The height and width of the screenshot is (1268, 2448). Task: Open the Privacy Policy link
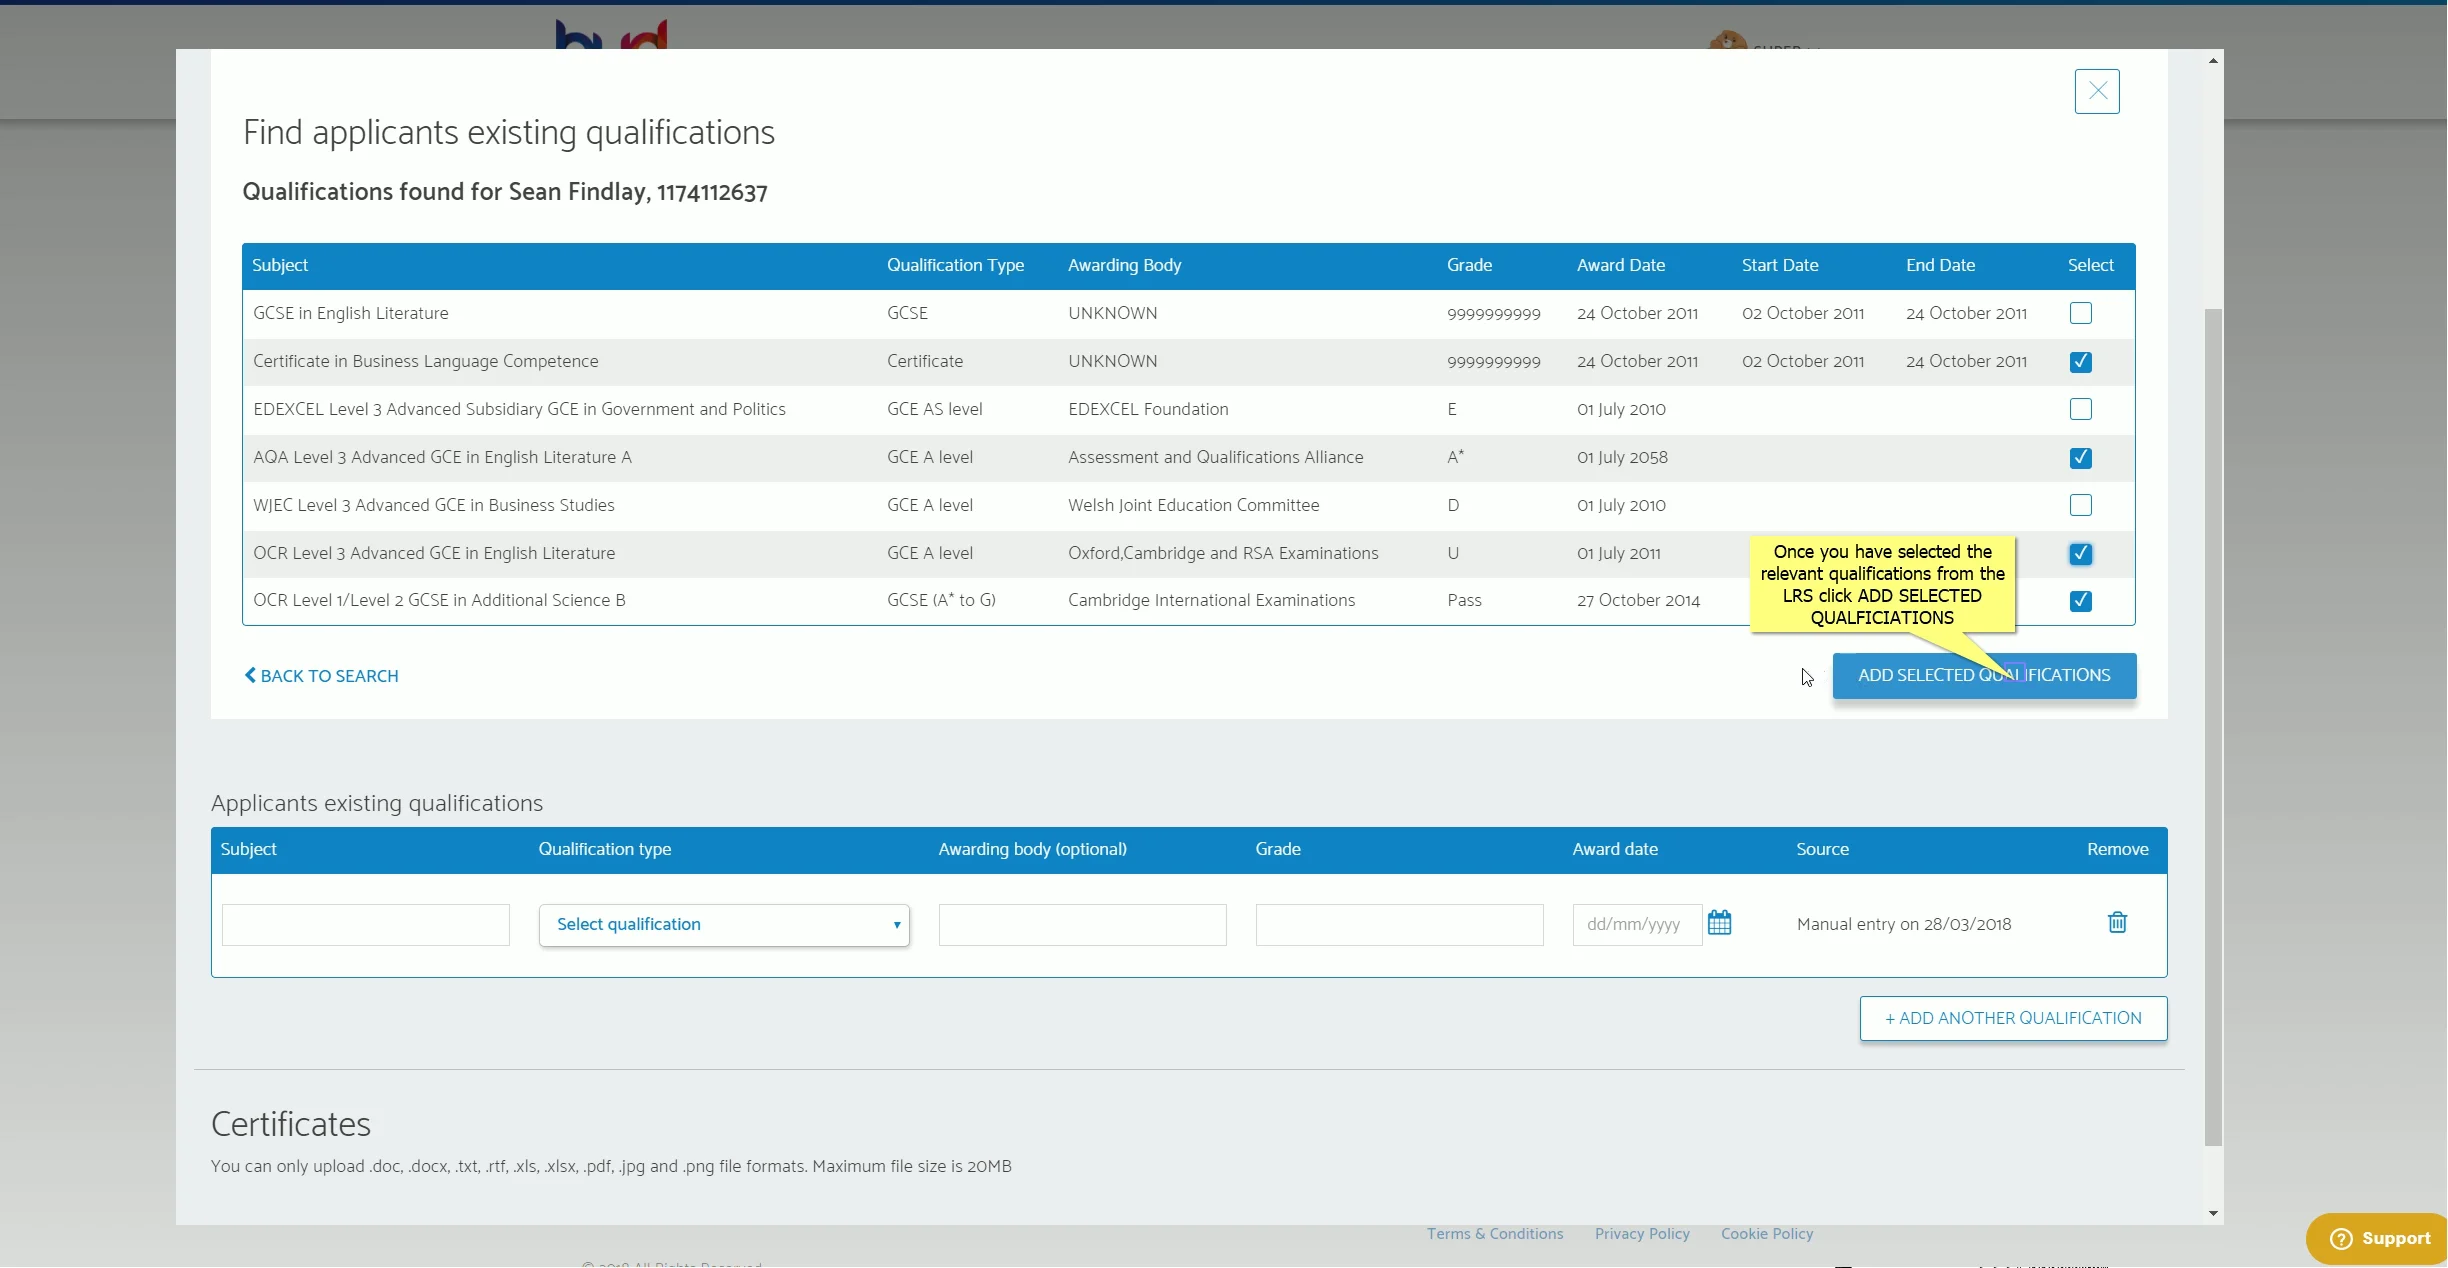1641,1233
